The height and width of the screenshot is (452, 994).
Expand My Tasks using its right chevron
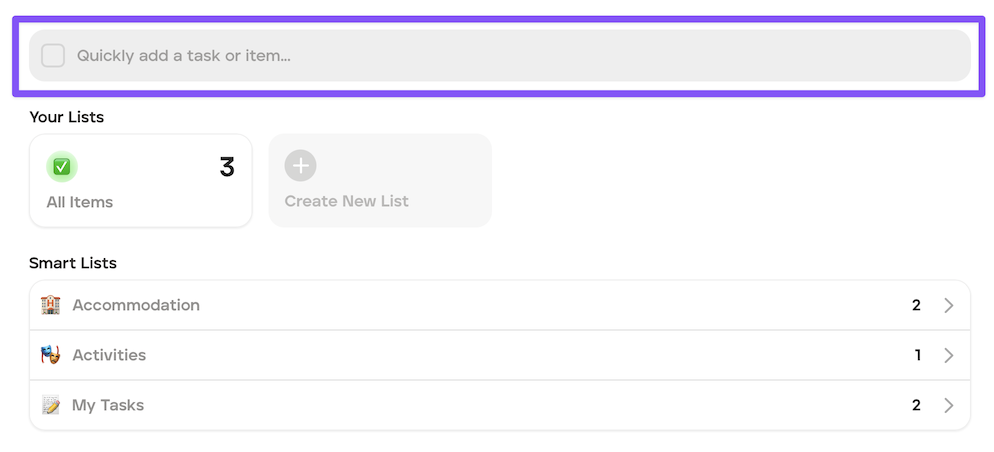click(x=948, y=406)
